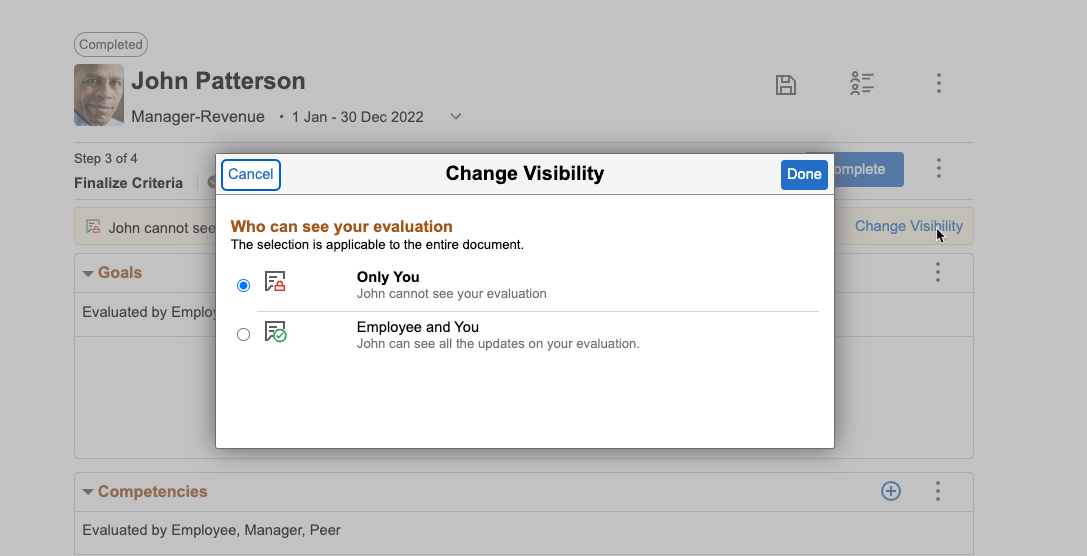Cancel the Change Visibility dialog
The height and width of the screenshot is (556, 1087).
[250, 174]
